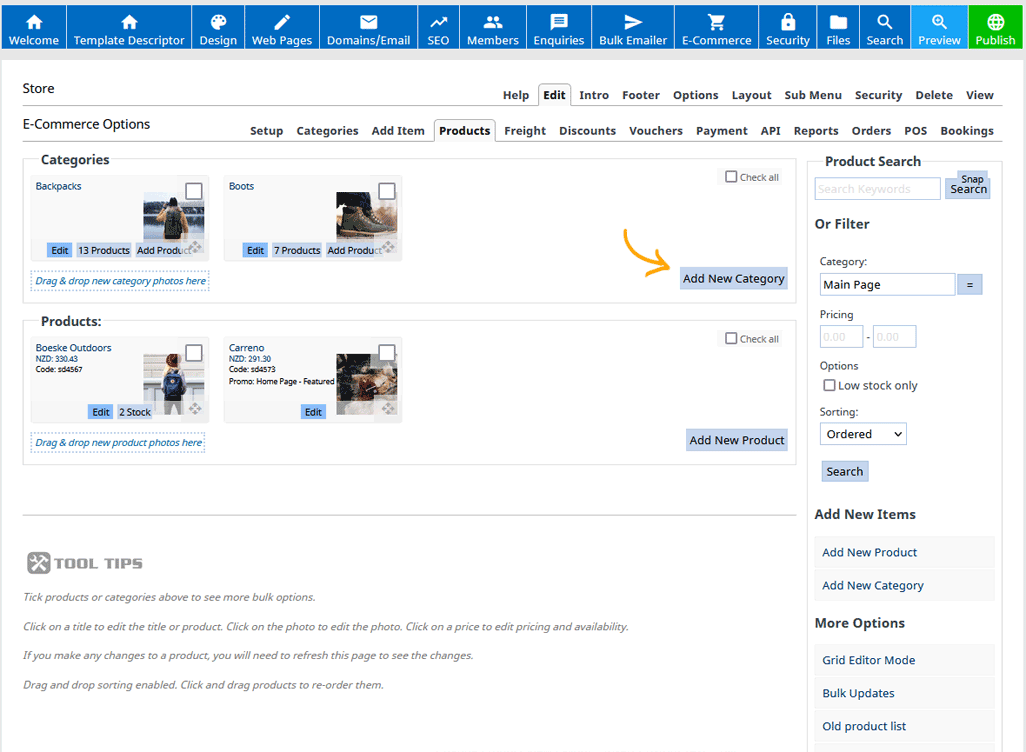Open the Search magnifier section
The image size is (1026, 752).
point(885,27)
